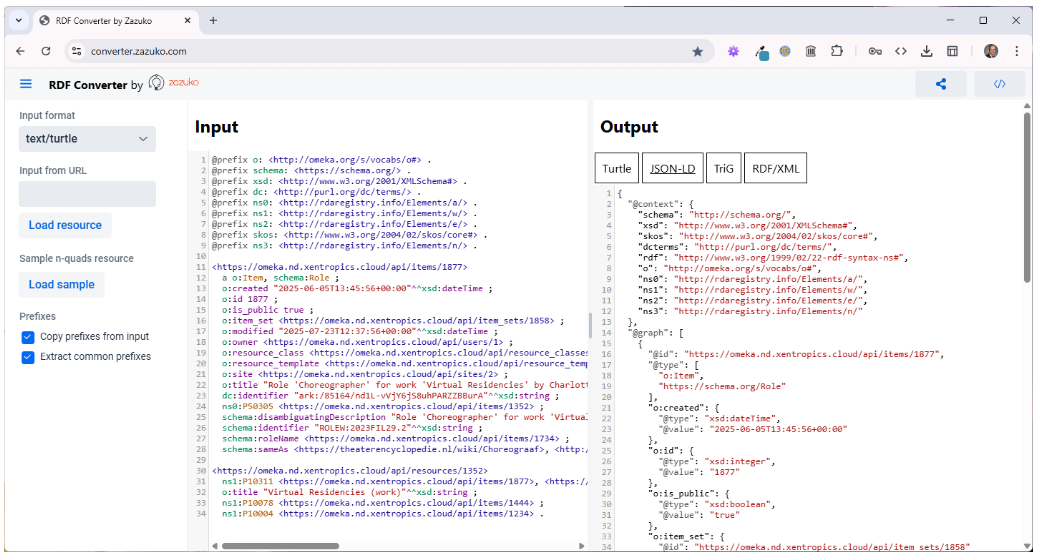1038x557 pixels.
Task: Toggle Copy prefixes from input checkbox
Action: pyautogui.click(x=27, y=337)
